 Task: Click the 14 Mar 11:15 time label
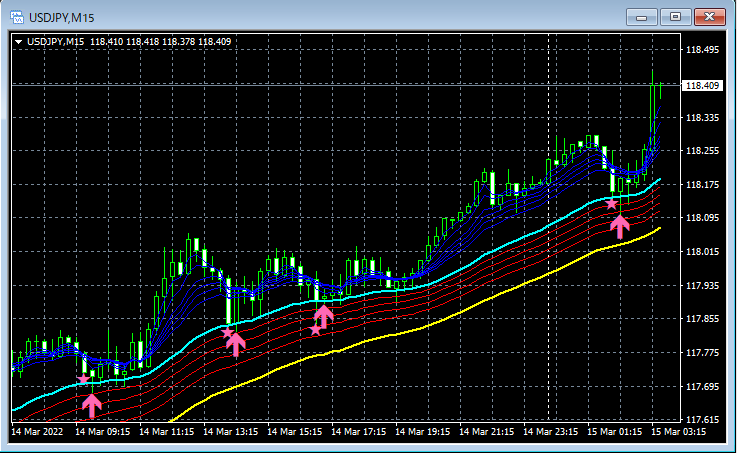[166, 432]
